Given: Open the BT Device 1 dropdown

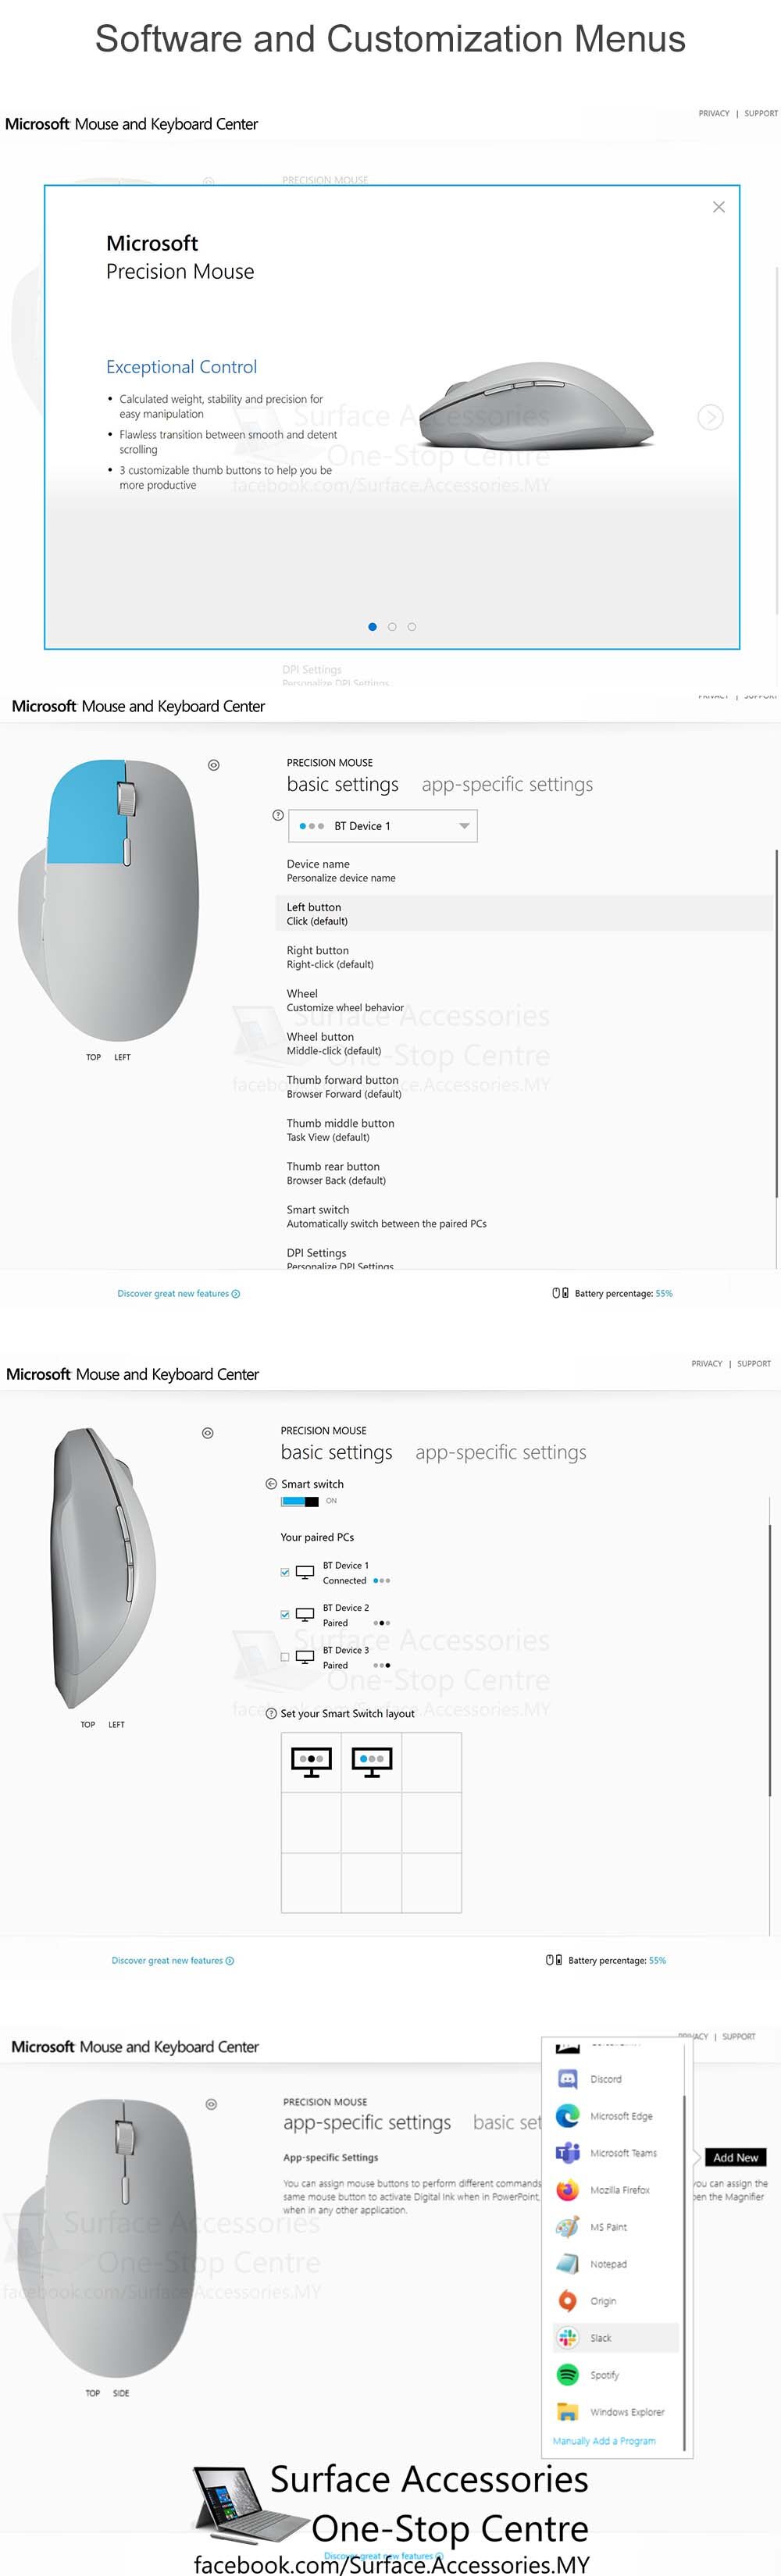Looking at the screenshot, I should coord(383,826).
